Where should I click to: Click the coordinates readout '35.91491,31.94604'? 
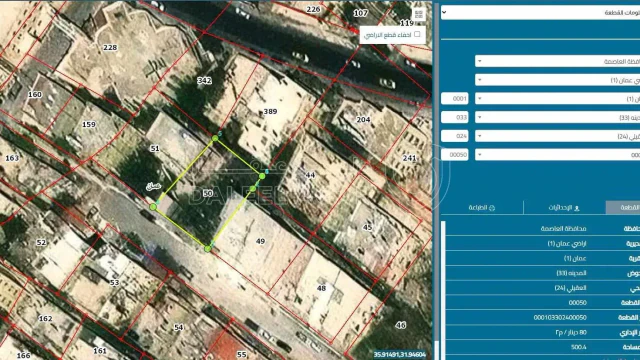(400, 355)
